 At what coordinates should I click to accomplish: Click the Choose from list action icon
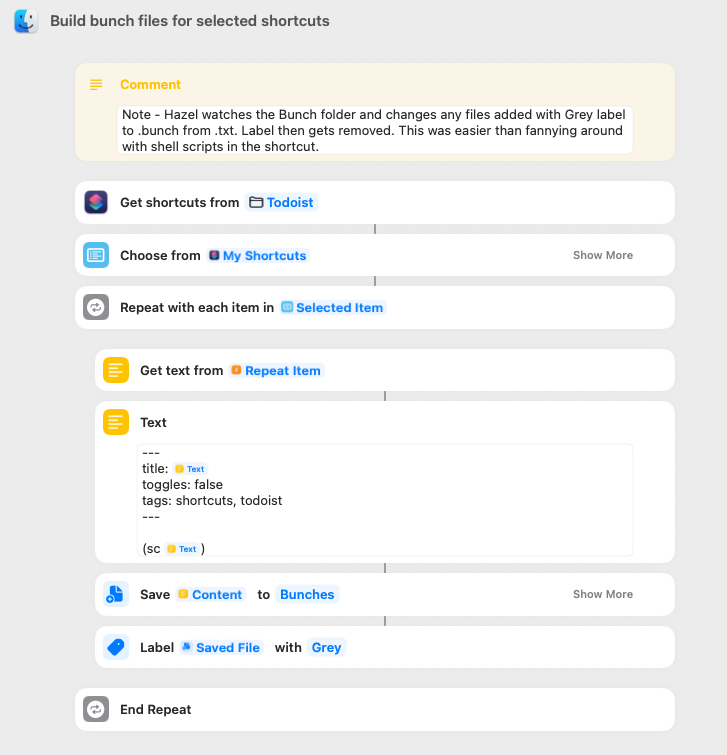click(x=96, y=255)
